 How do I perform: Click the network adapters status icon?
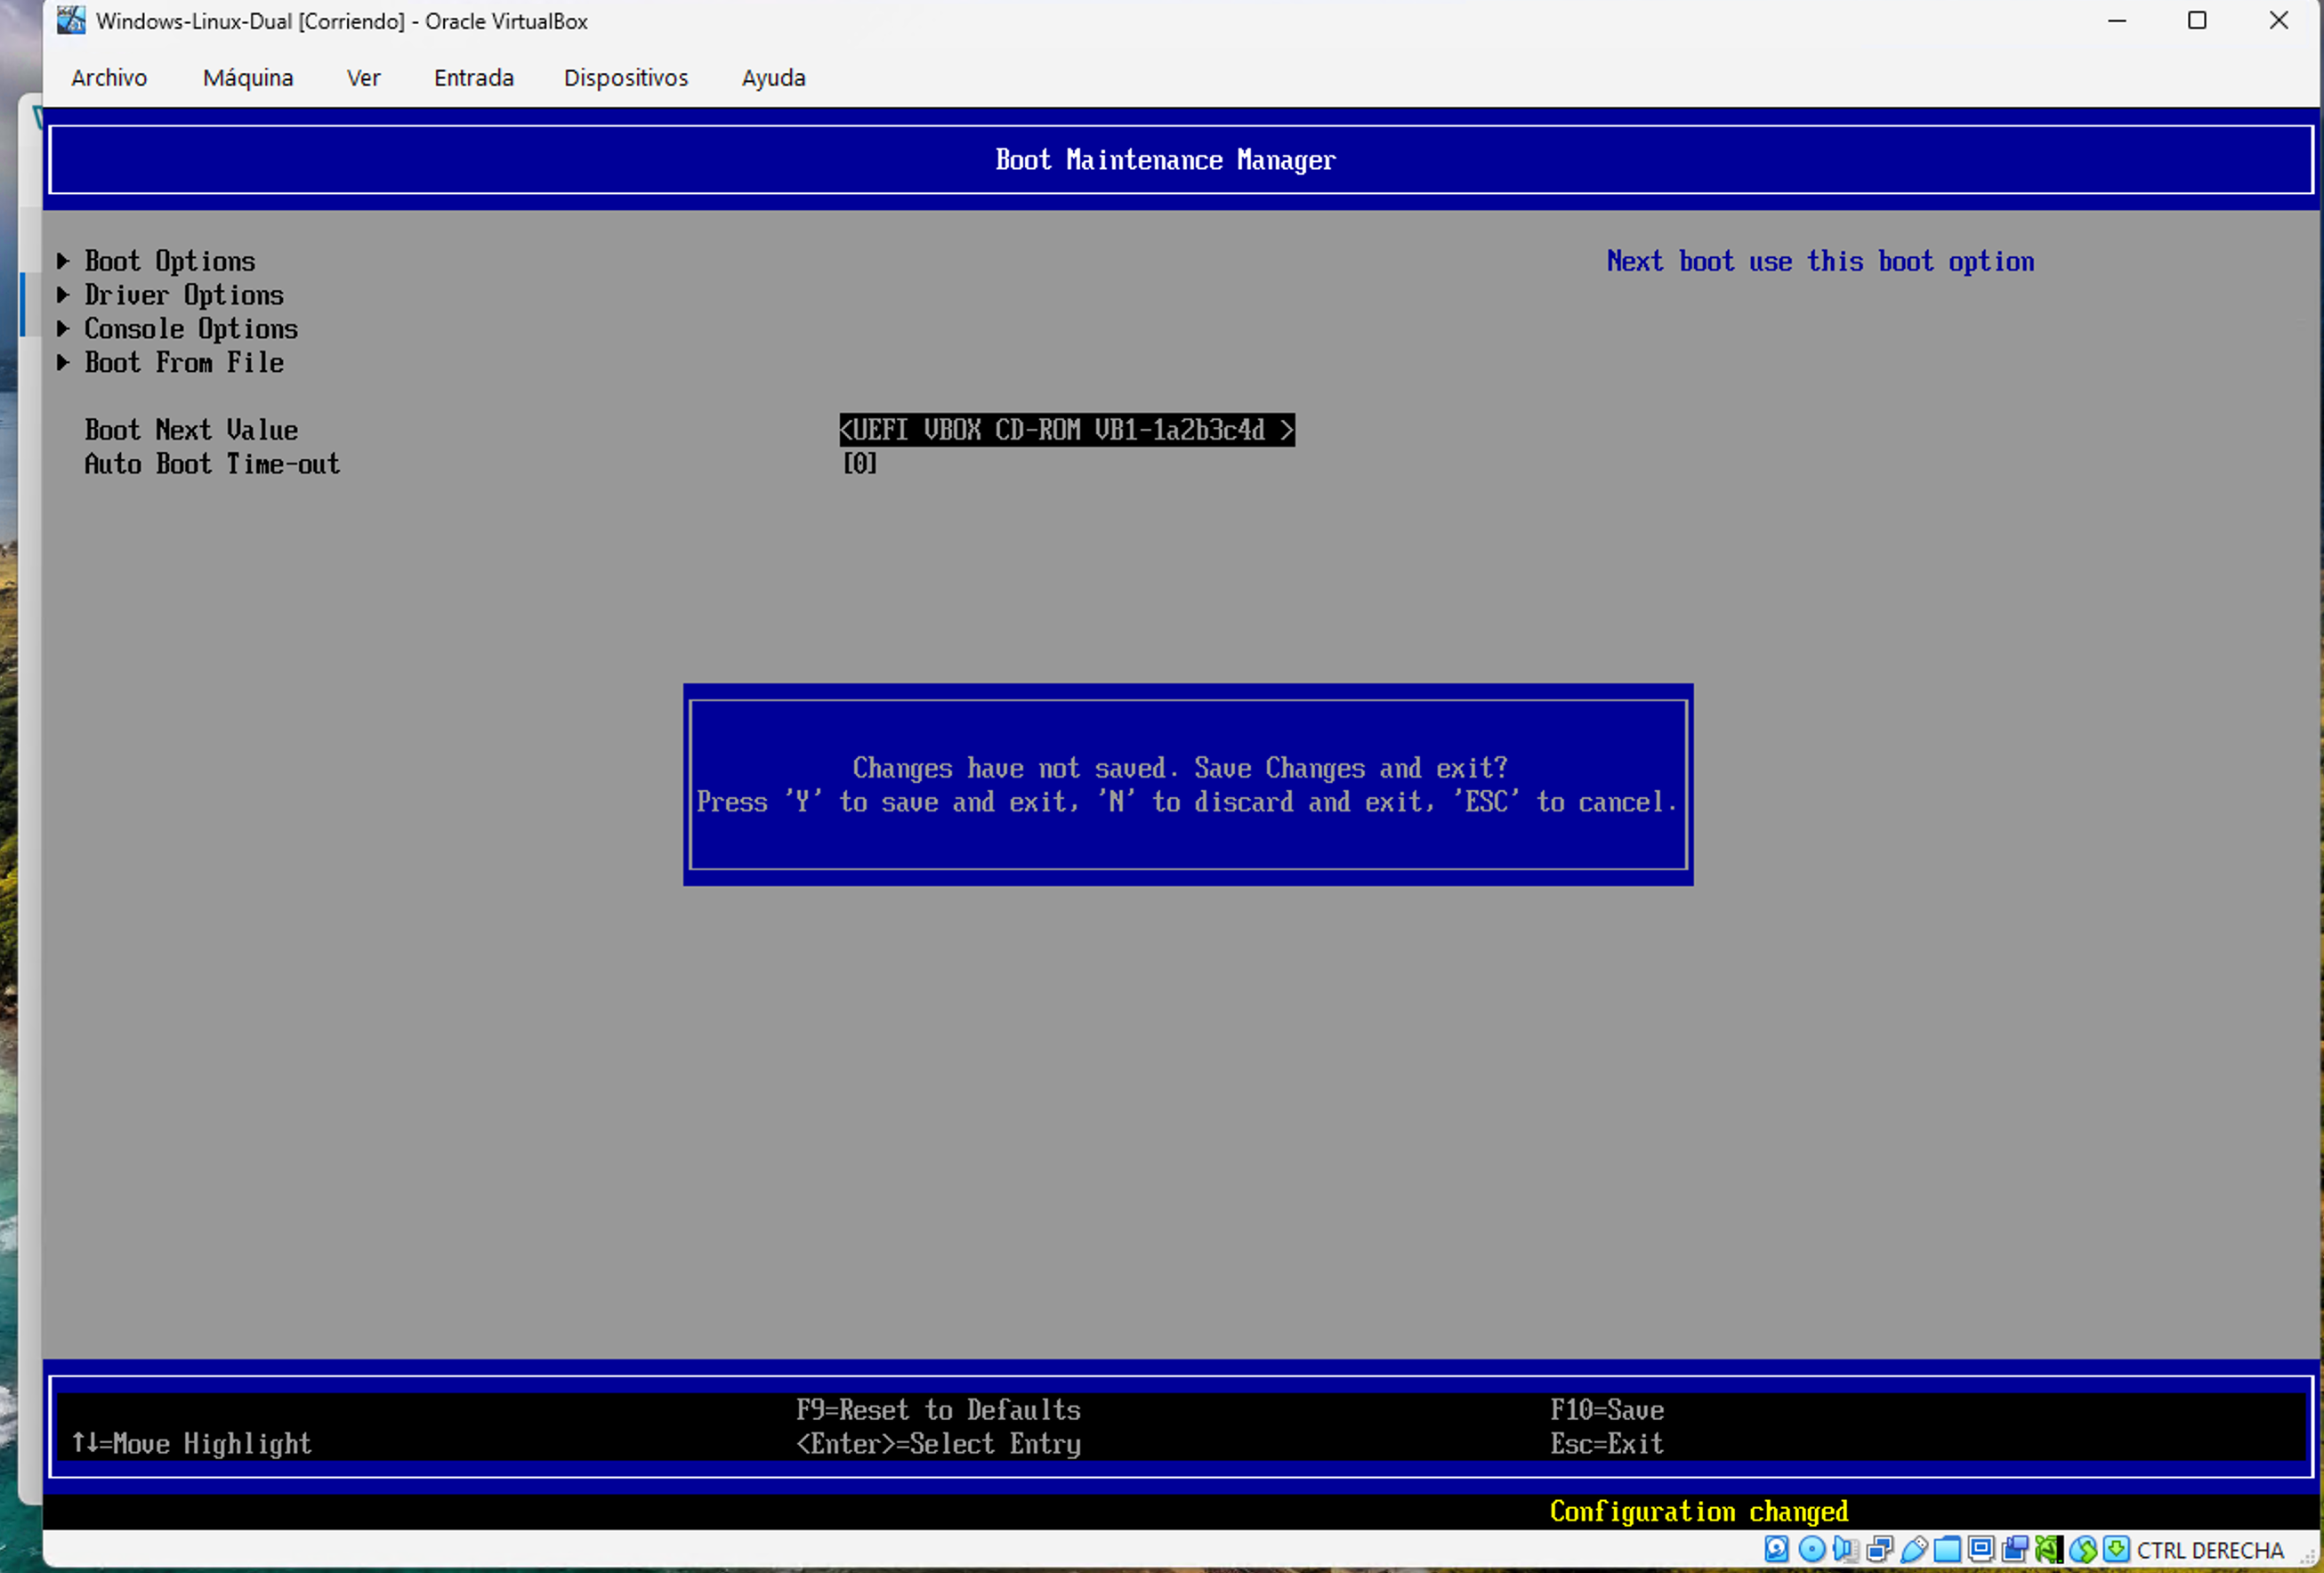[x=1880, y=1549]
